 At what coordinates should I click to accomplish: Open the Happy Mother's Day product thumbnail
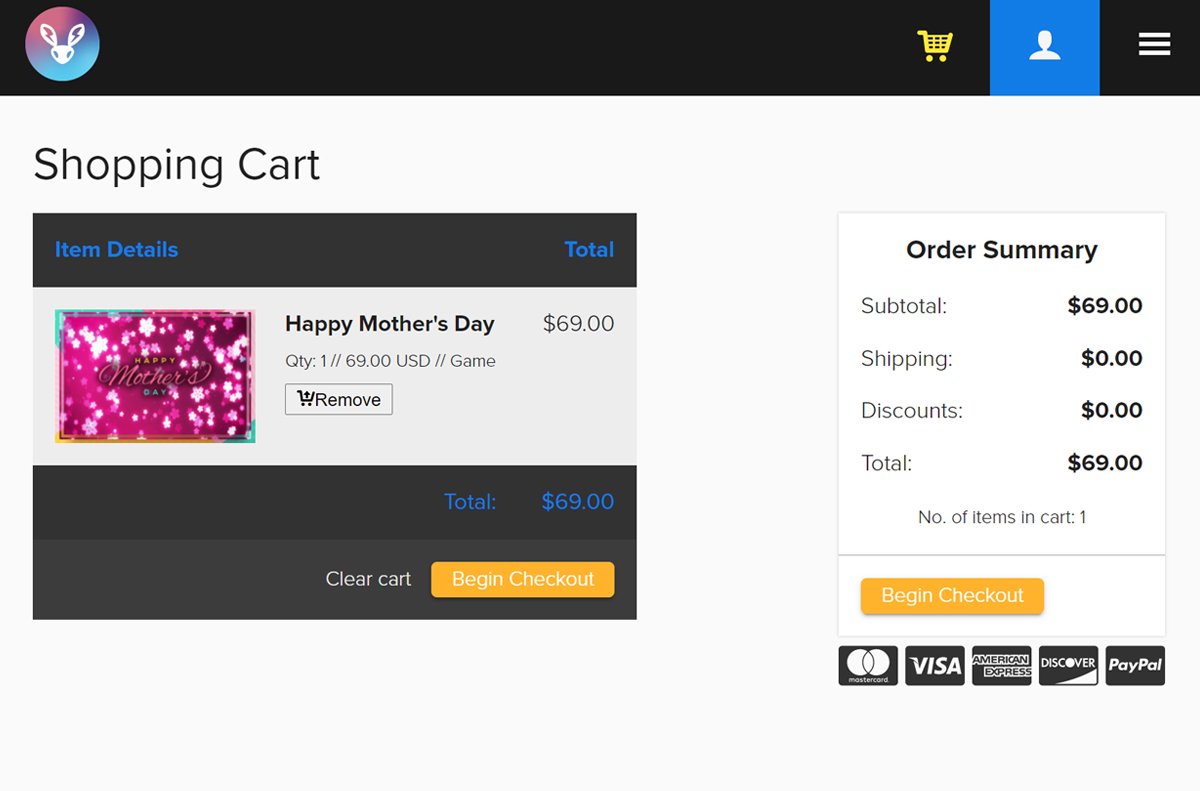pyautogui.click(x=155, y=376)
